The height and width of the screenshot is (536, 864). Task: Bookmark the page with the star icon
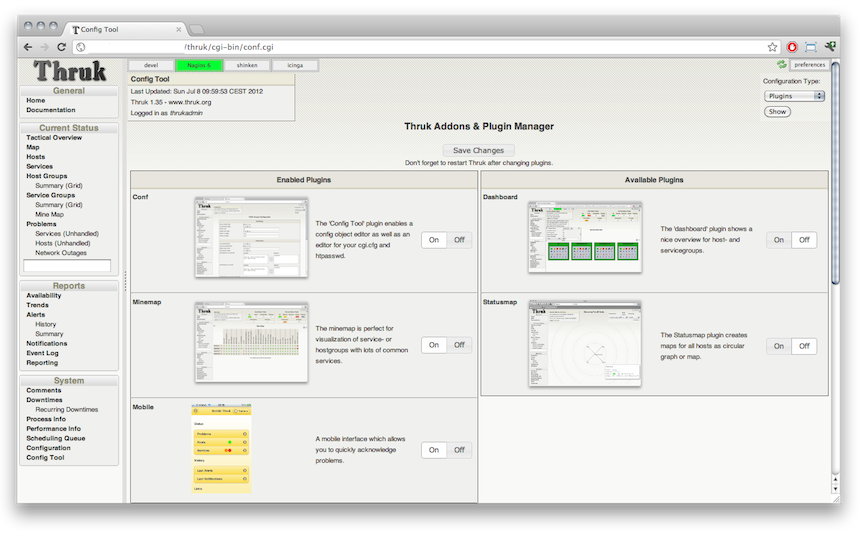[x=772, y=47]
